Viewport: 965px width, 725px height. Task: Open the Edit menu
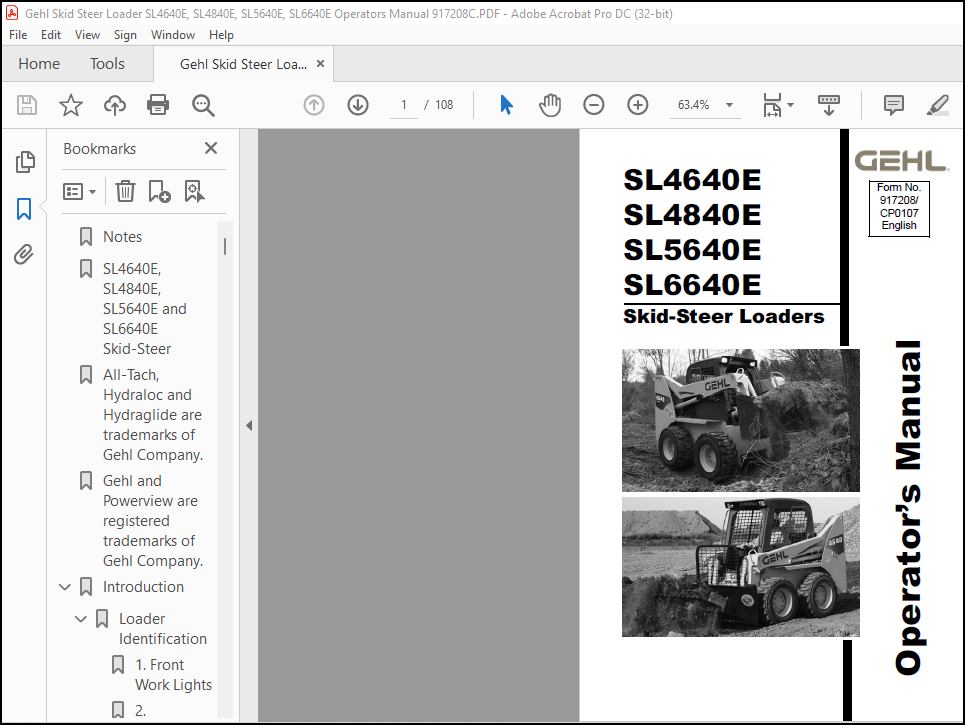point(50,35)
